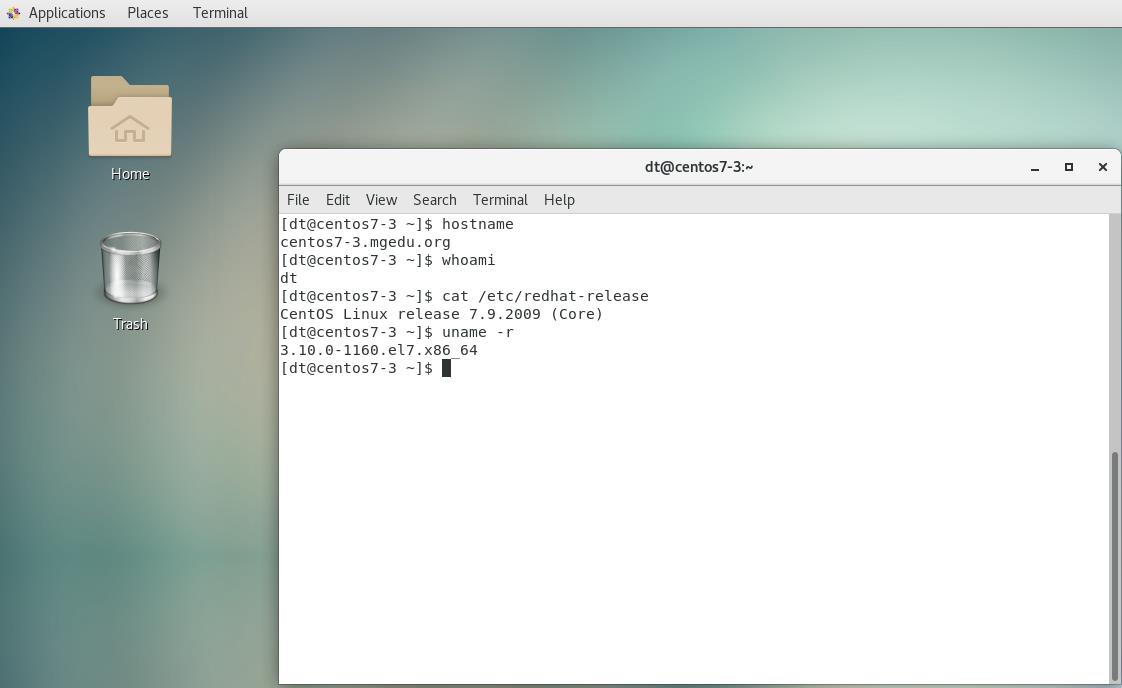The image size is (1122, 688).
Task: Open the Trash desktop icon
Action: [x=130, y=268]
